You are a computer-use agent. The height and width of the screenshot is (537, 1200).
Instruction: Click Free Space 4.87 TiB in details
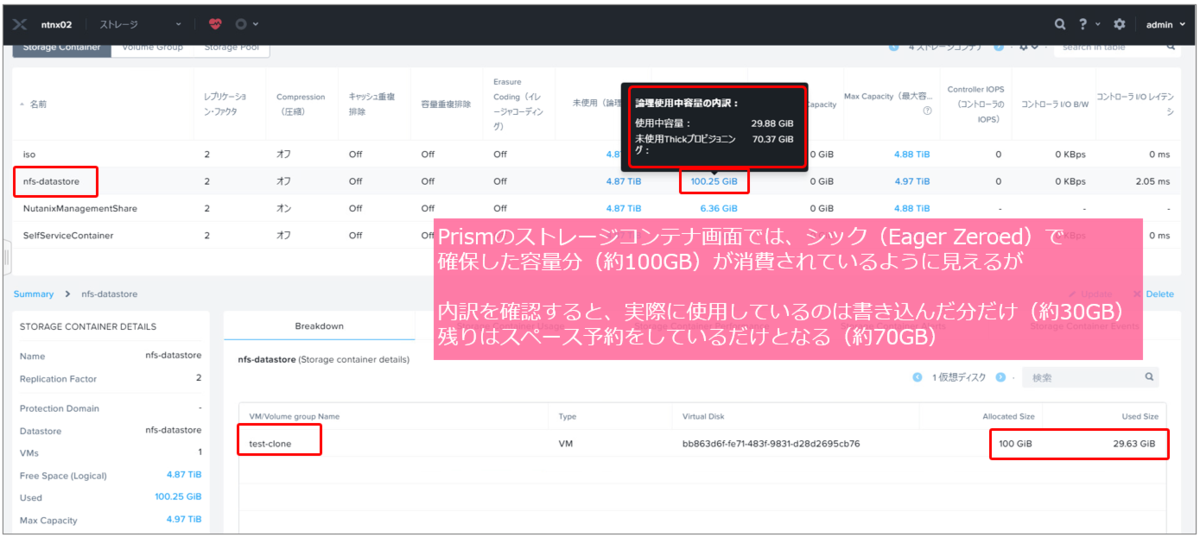184,474
